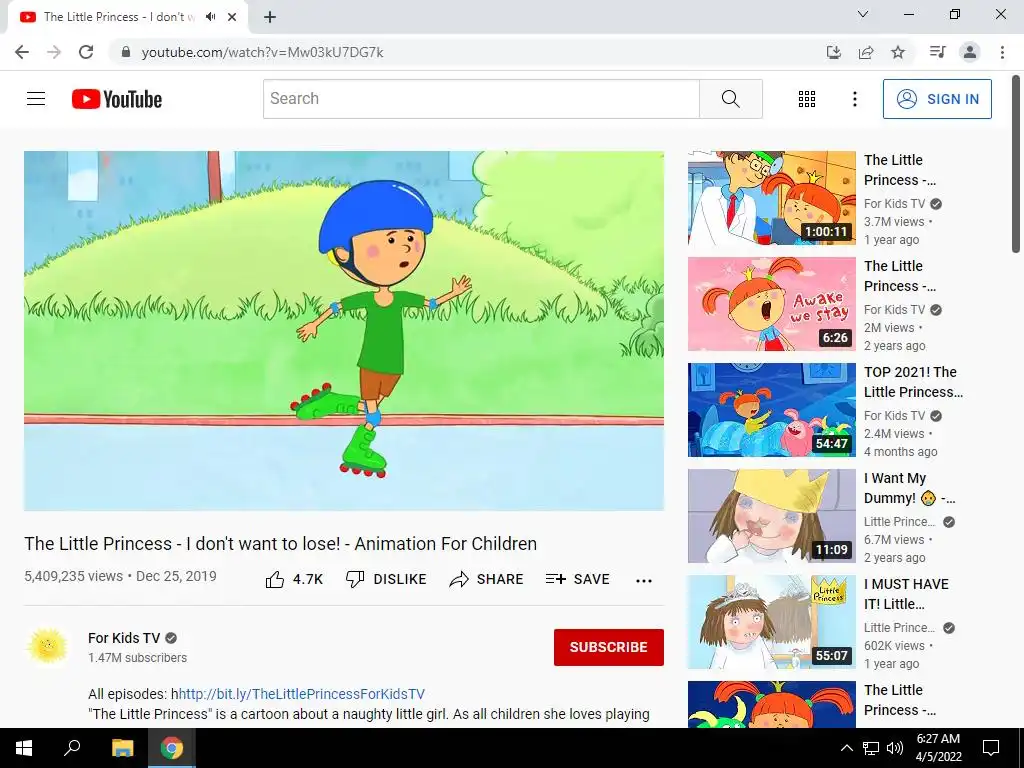Open 'I MUST HAVE IT!' 55:07 thumbnail

771,622
